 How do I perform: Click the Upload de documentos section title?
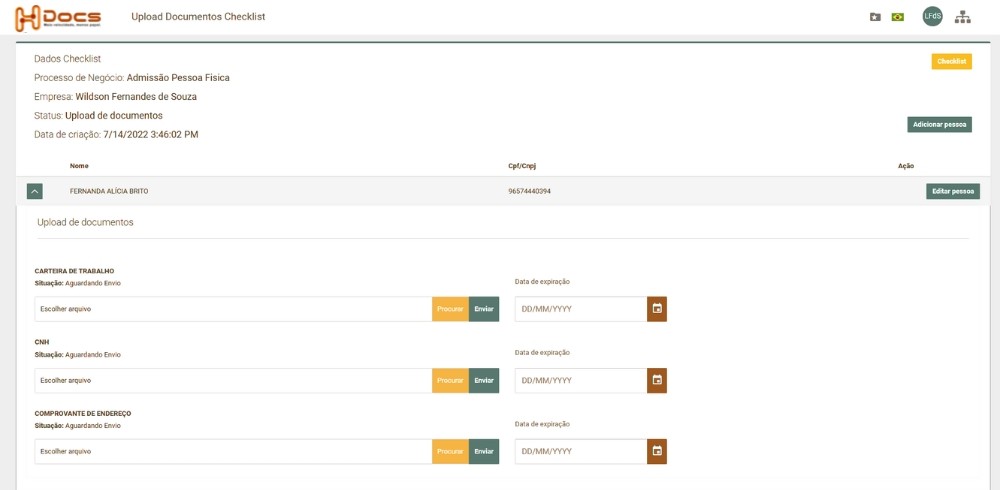coord(85,223)
